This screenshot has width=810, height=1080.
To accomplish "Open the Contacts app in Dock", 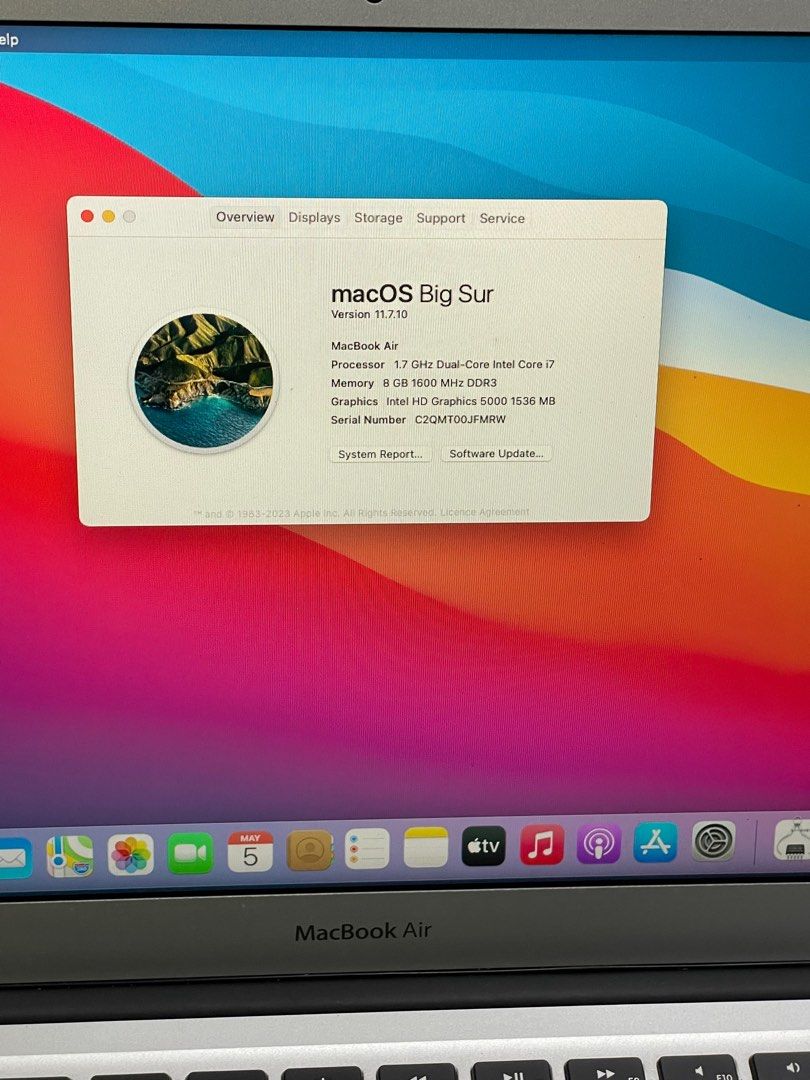I will point(309,850).
